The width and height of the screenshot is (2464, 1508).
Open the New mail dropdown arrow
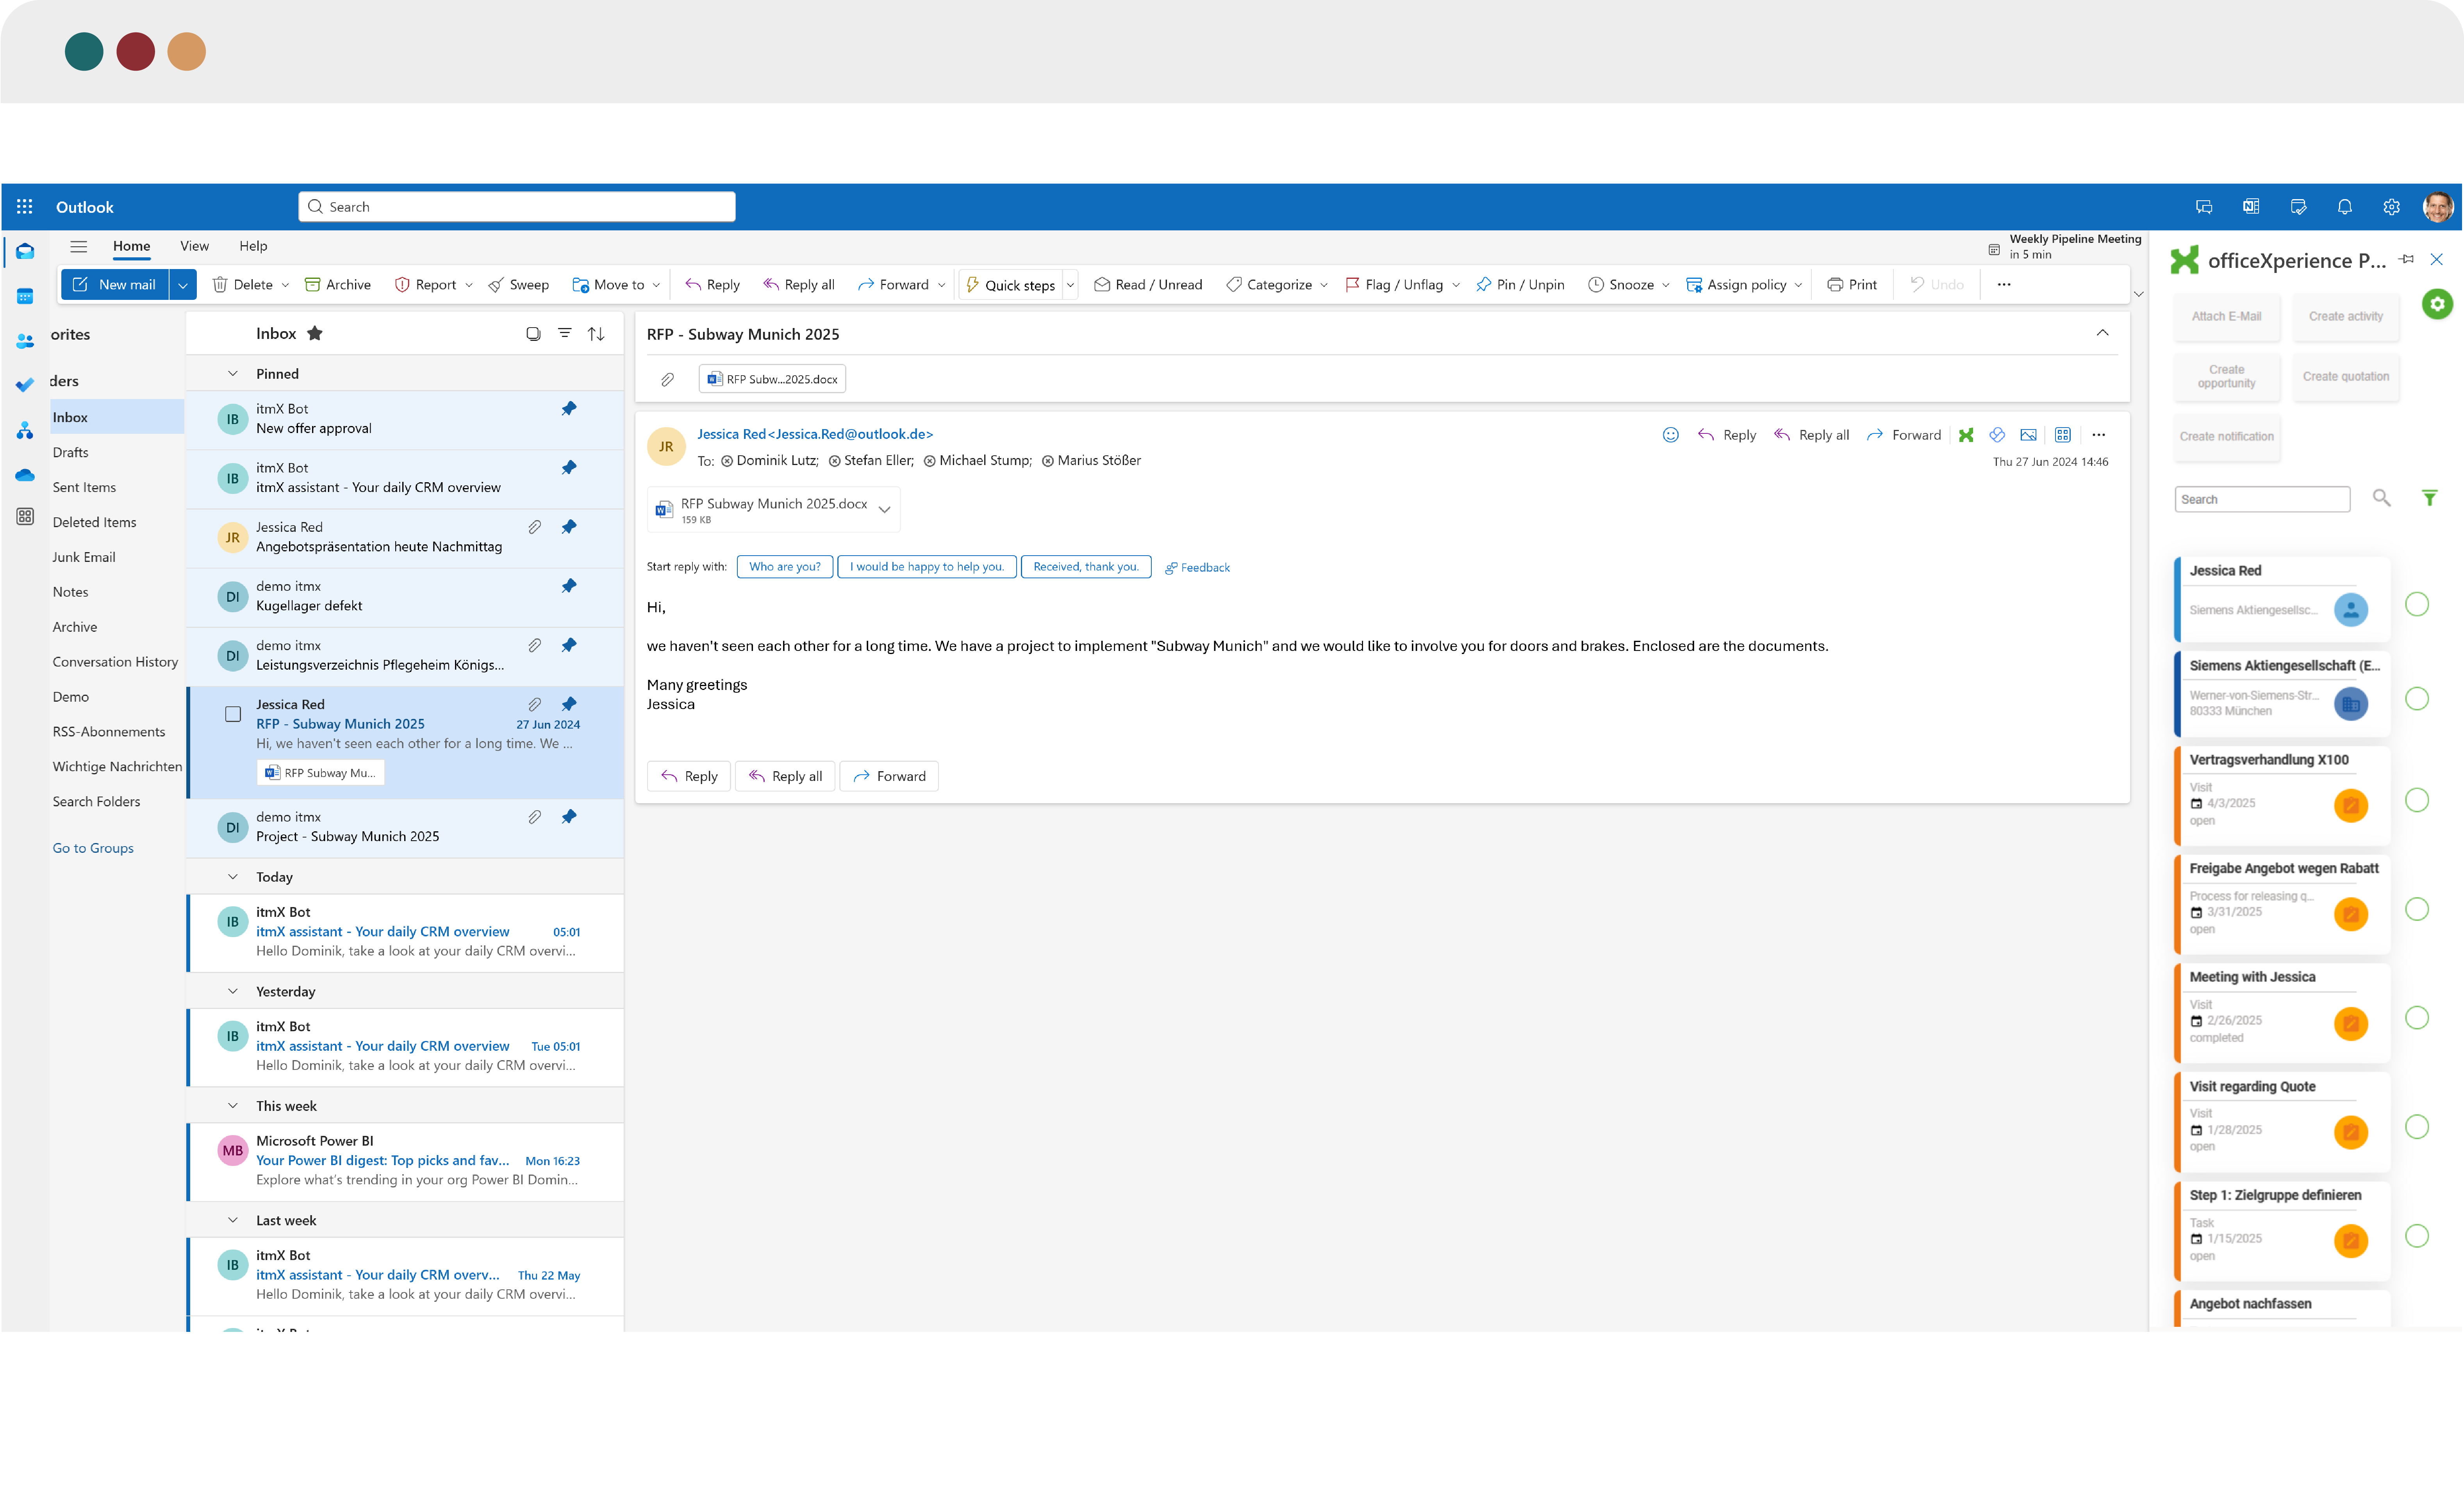pos(183,285)
